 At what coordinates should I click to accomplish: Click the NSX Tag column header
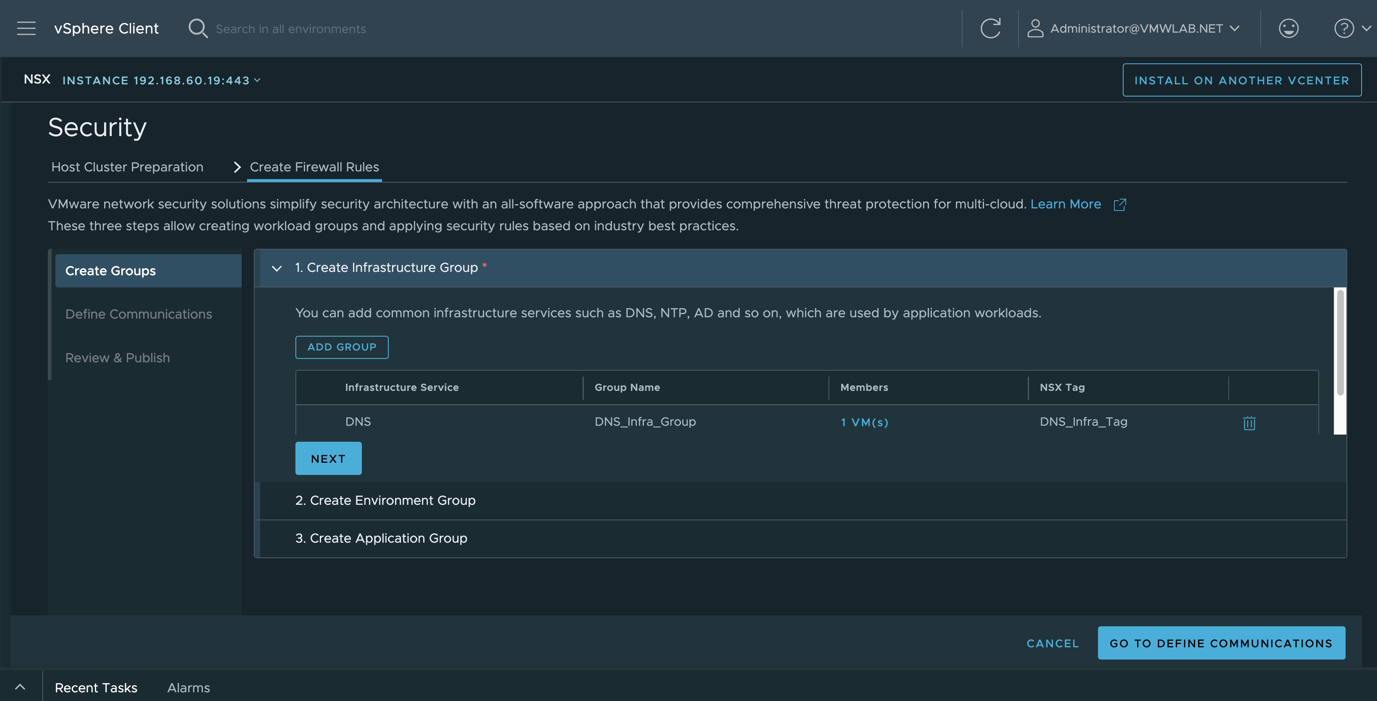click(1062, 387)
